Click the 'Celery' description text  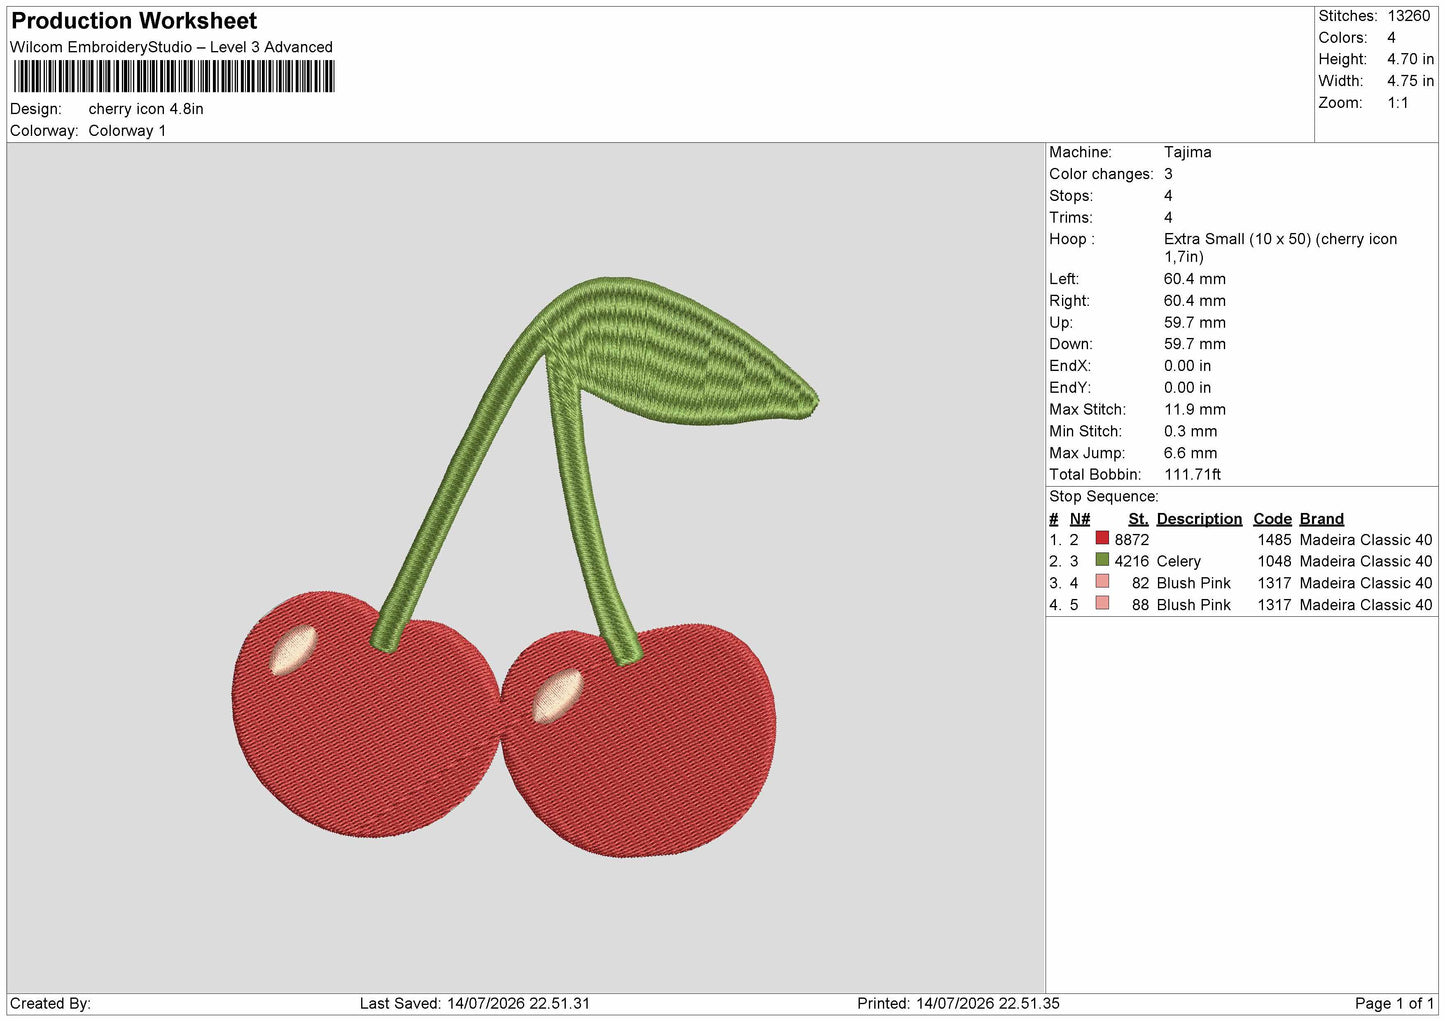pos(1178,562)
